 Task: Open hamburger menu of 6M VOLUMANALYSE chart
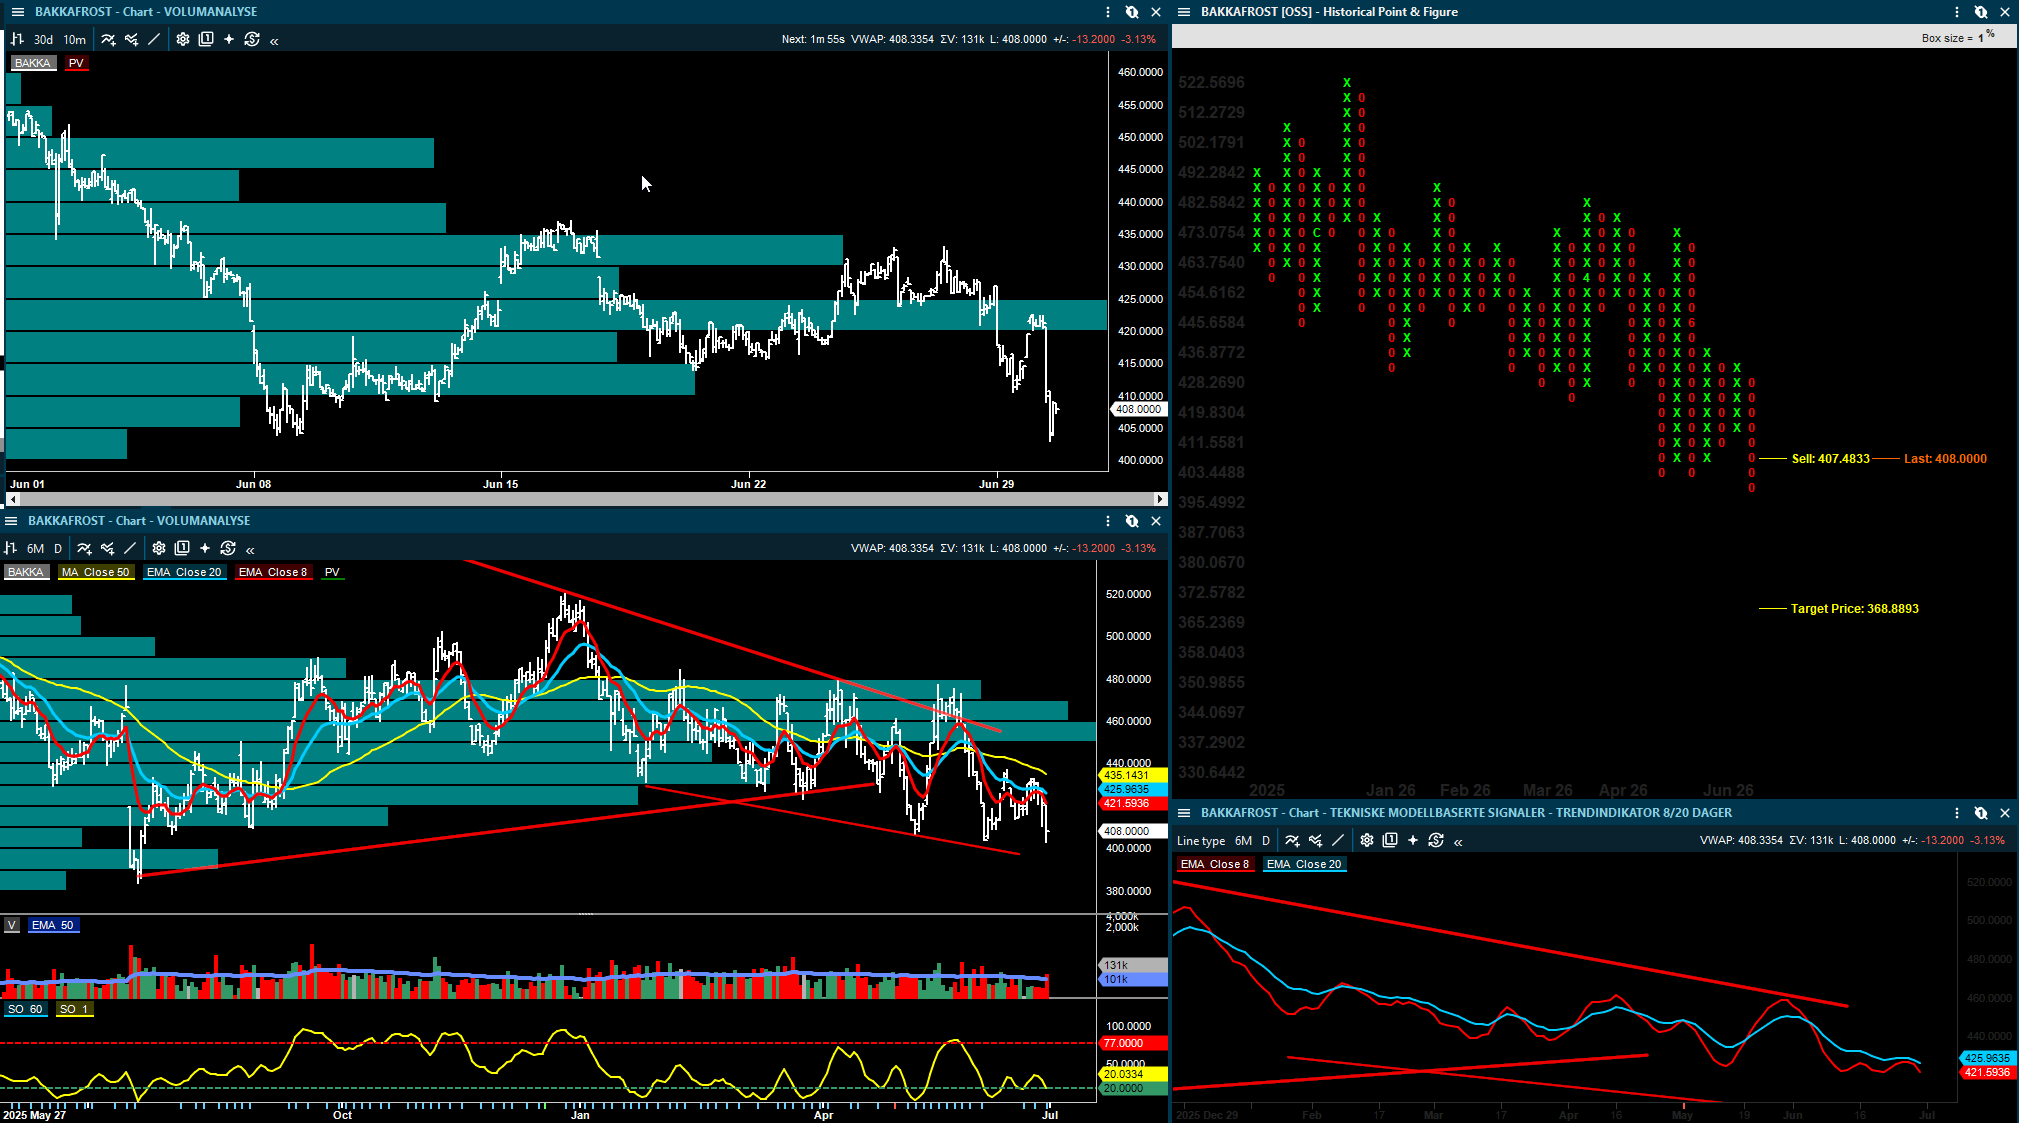click(11, 521)
